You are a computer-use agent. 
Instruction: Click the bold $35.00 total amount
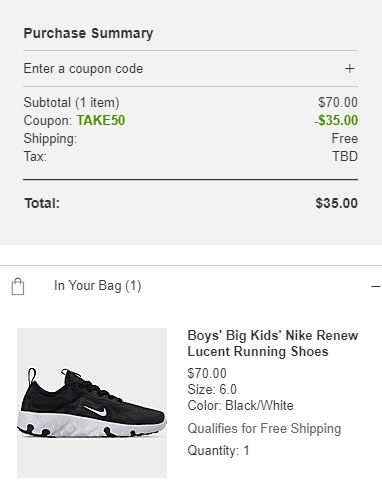(337, 203)
